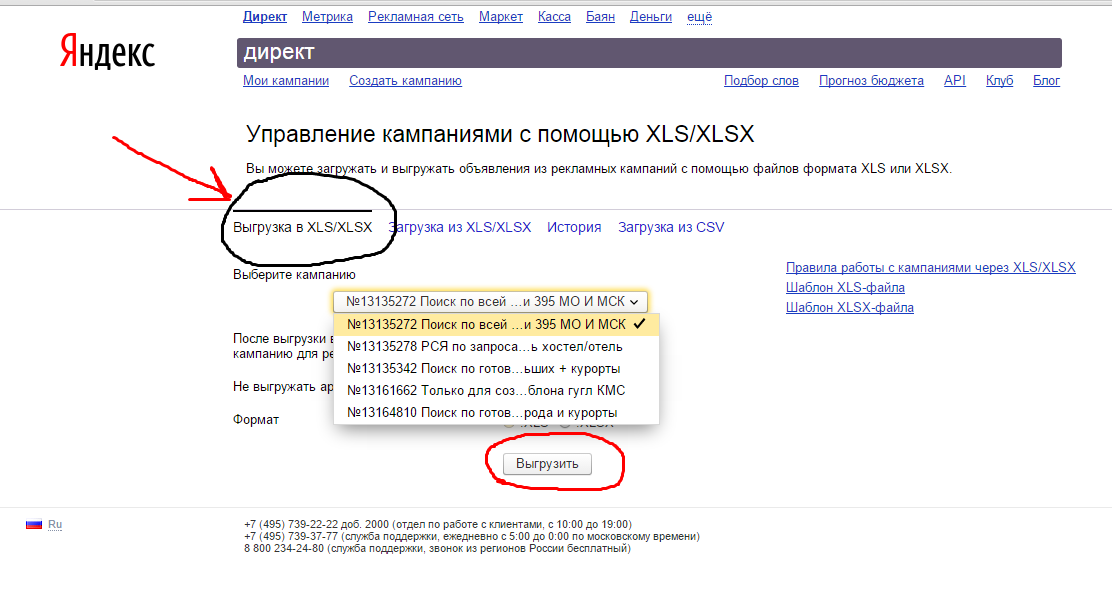
Task: Click the Выгрузить button
Action: [x=547, y=463]
